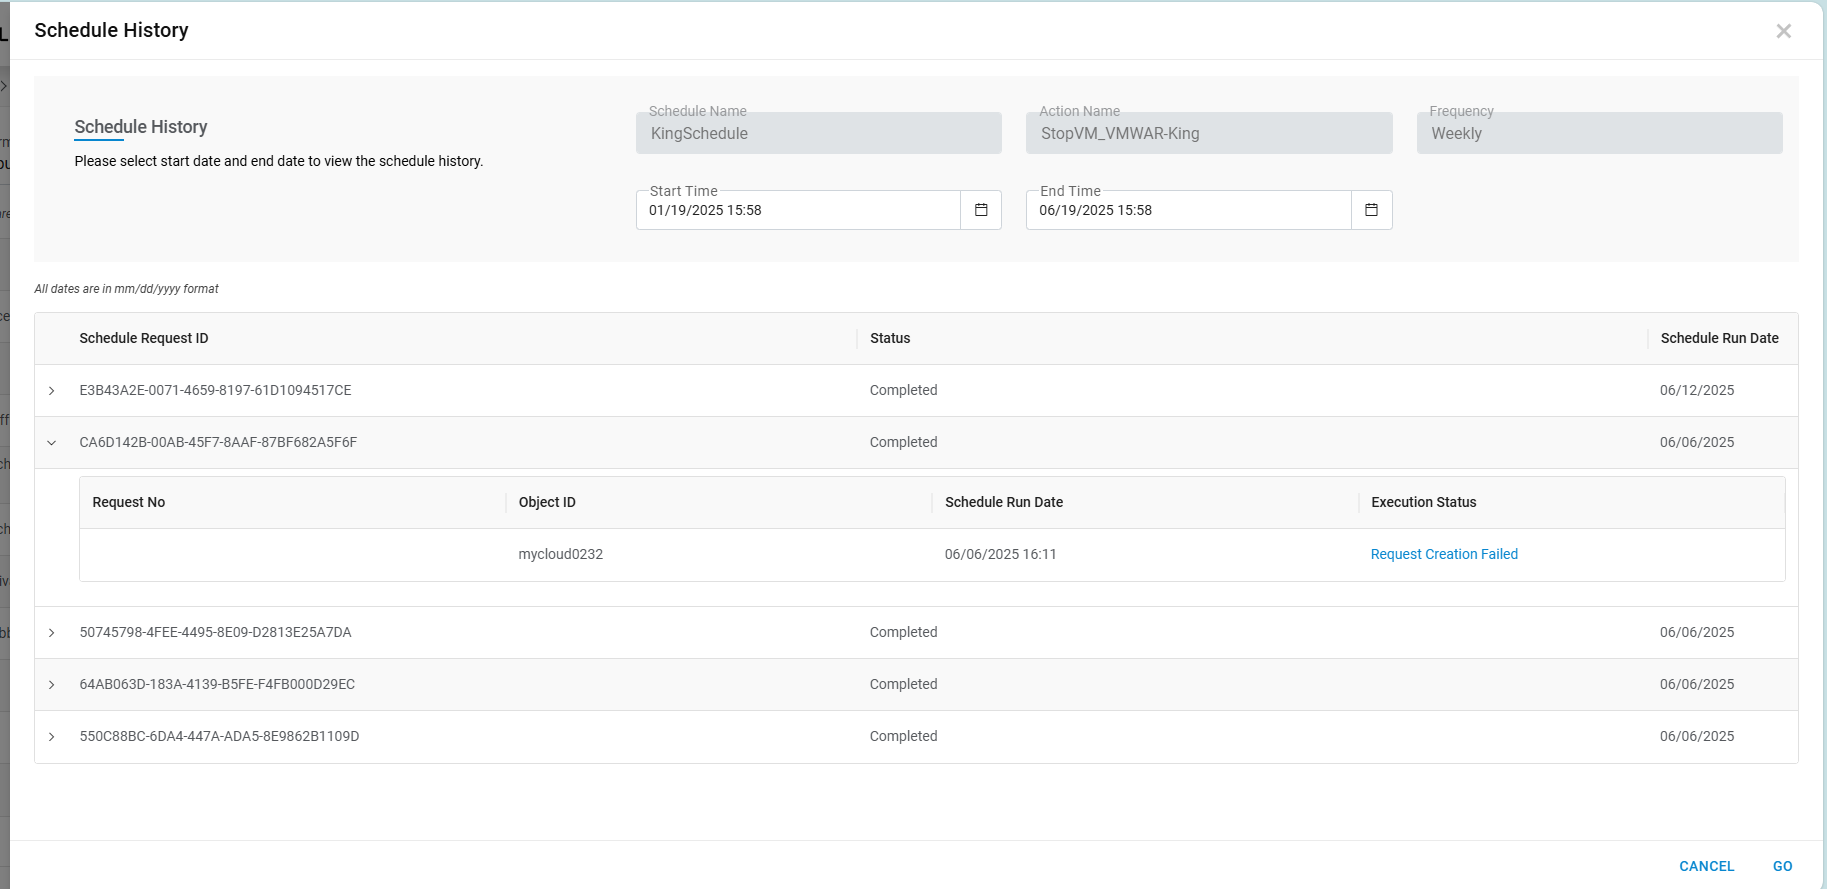Collapse row CA6D142B-00AB-45F7-8AAF-87BF682A5F6F
Image resolution: width=1827 pixels, height=889 pixels.
52,443
